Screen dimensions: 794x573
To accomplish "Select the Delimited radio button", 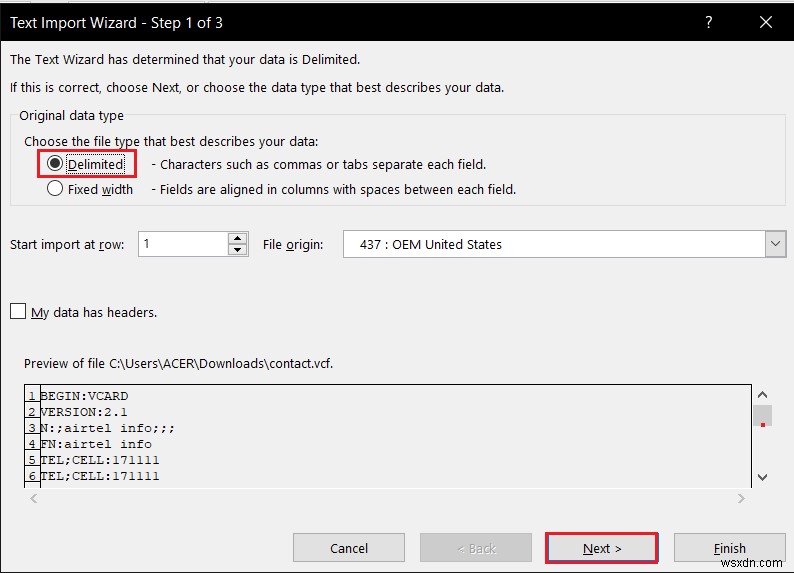I will [x=55, y=163].
